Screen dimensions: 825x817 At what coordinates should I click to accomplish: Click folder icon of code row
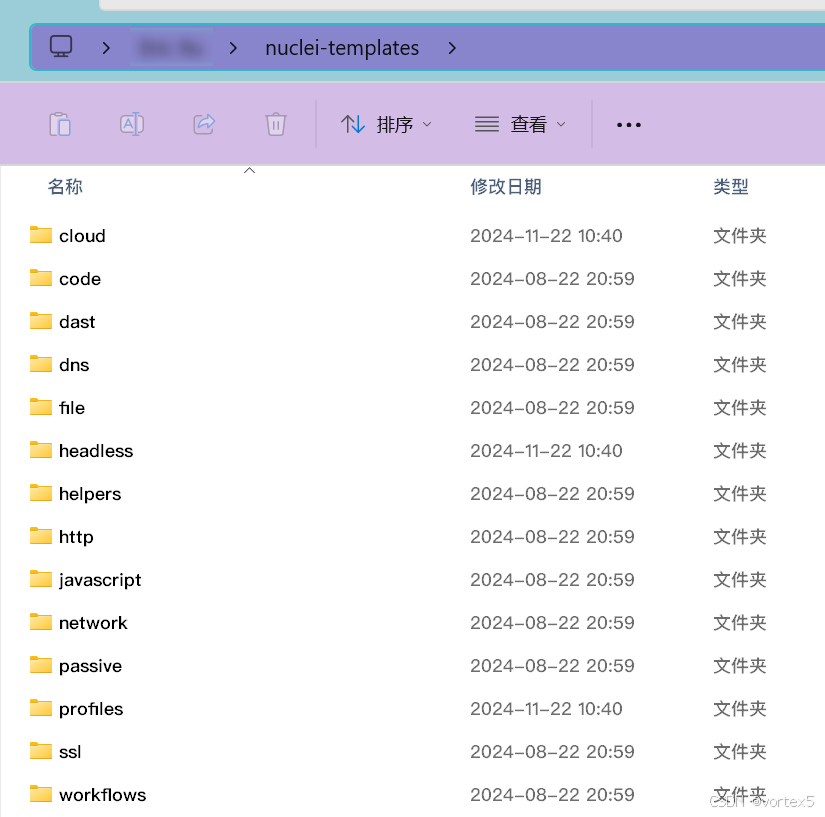[x=41, y=278]
